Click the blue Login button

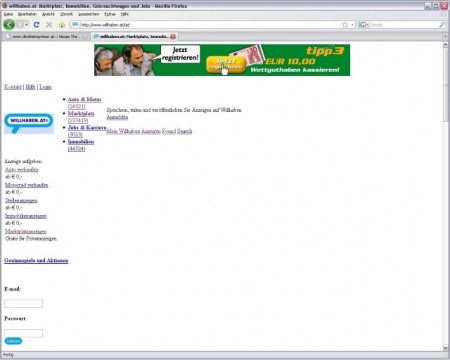tap(13, 341)
